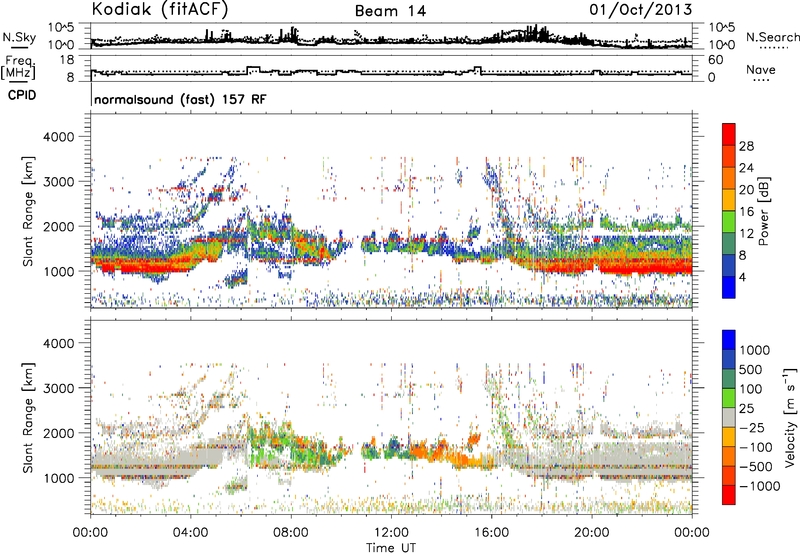The image size is (800, 554).
Task: Click the 'N.Sky' legend label
Action: point(19,37)
